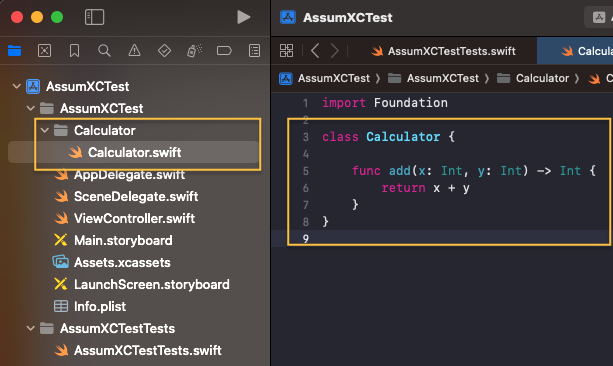Open the Source Control navigator
Screen dimensions: 613x366
44,50
